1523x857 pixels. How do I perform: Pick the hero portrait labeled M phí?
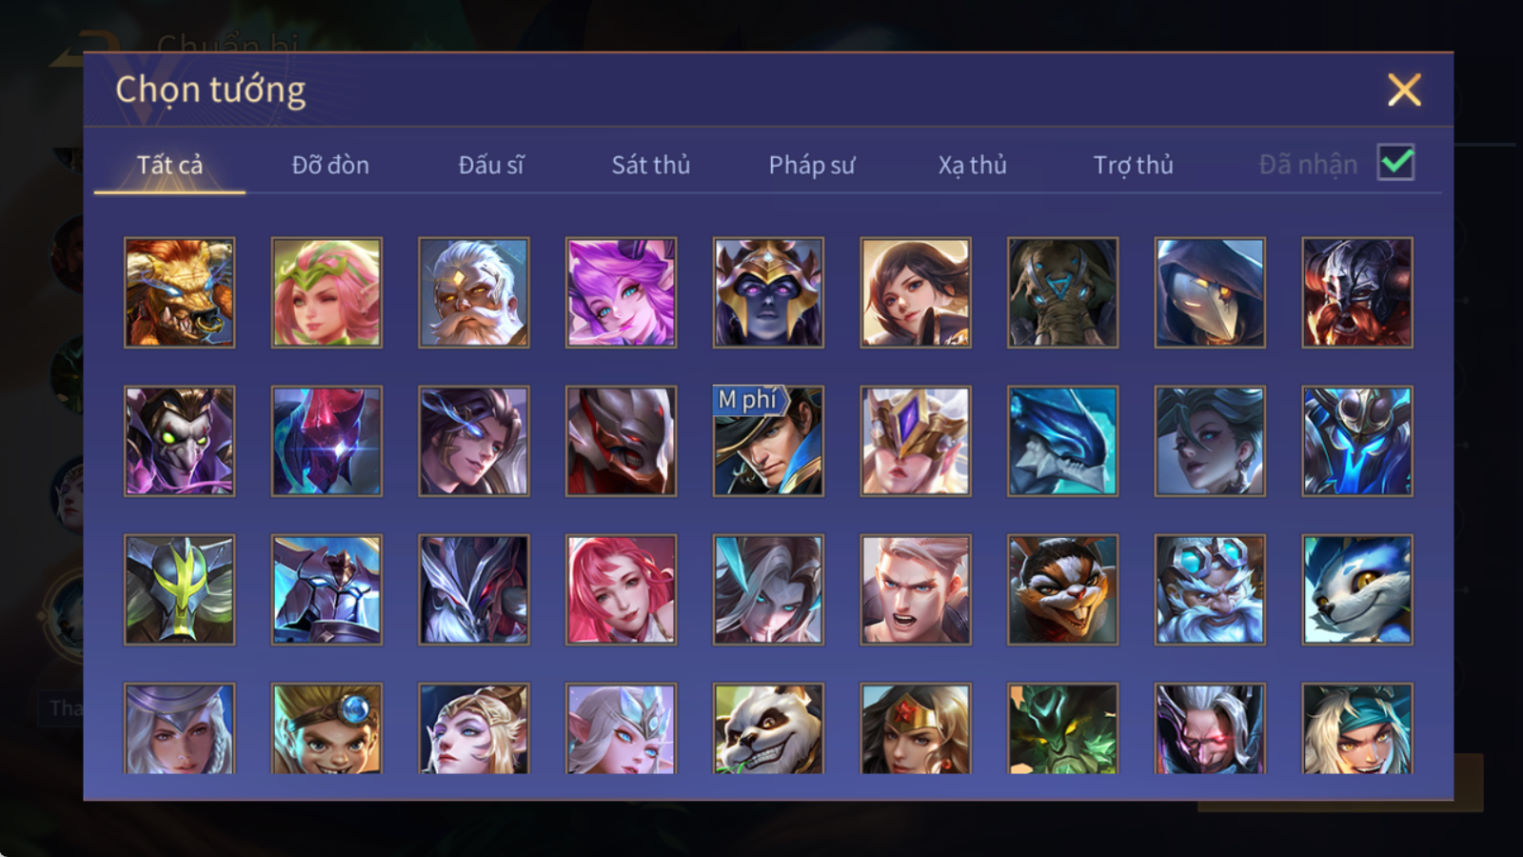click(x=768, y=441)
